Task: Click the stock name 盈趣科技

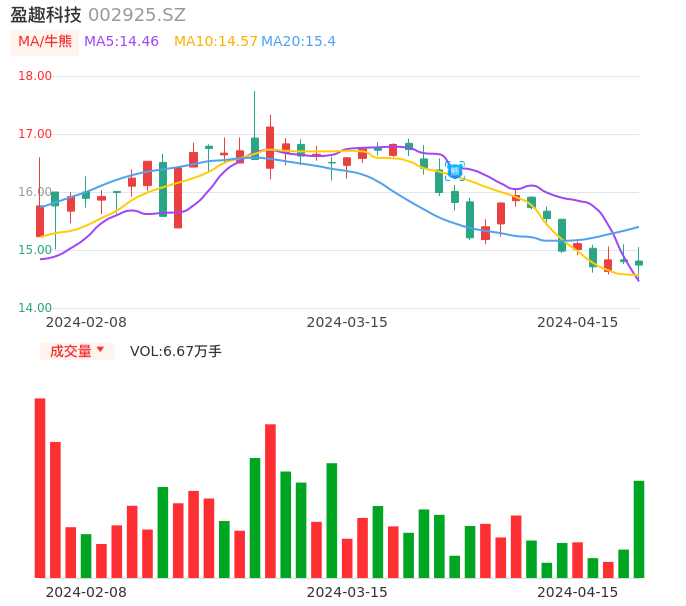Action: coord(46,15)
